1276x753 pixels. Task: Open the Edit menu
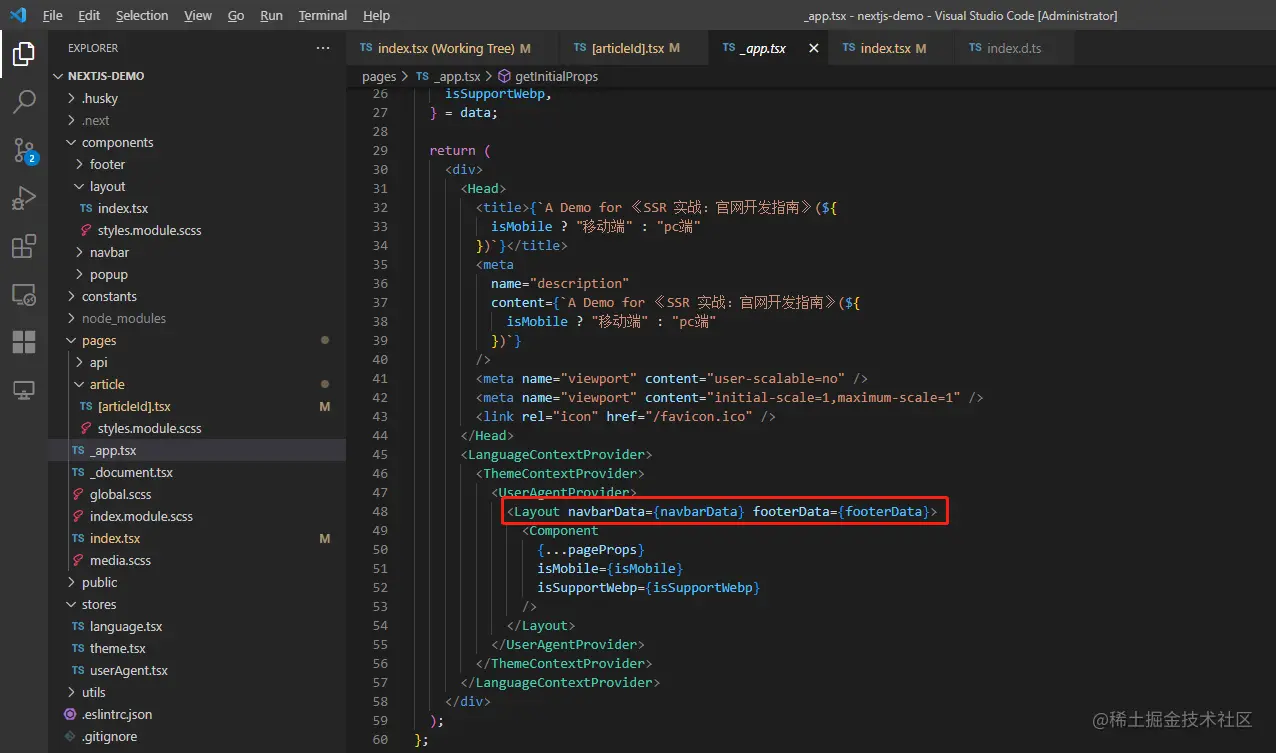[x=89, y=15]
